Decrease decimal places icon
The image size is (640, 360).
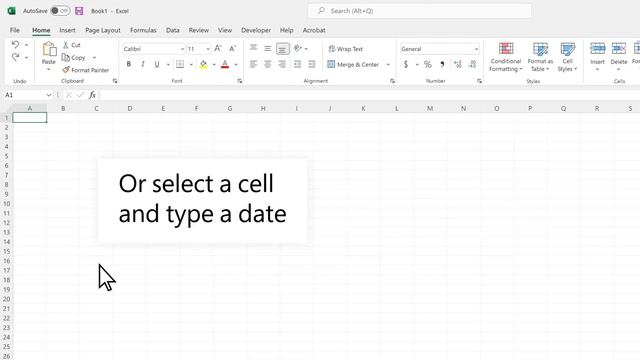point(472,64)
